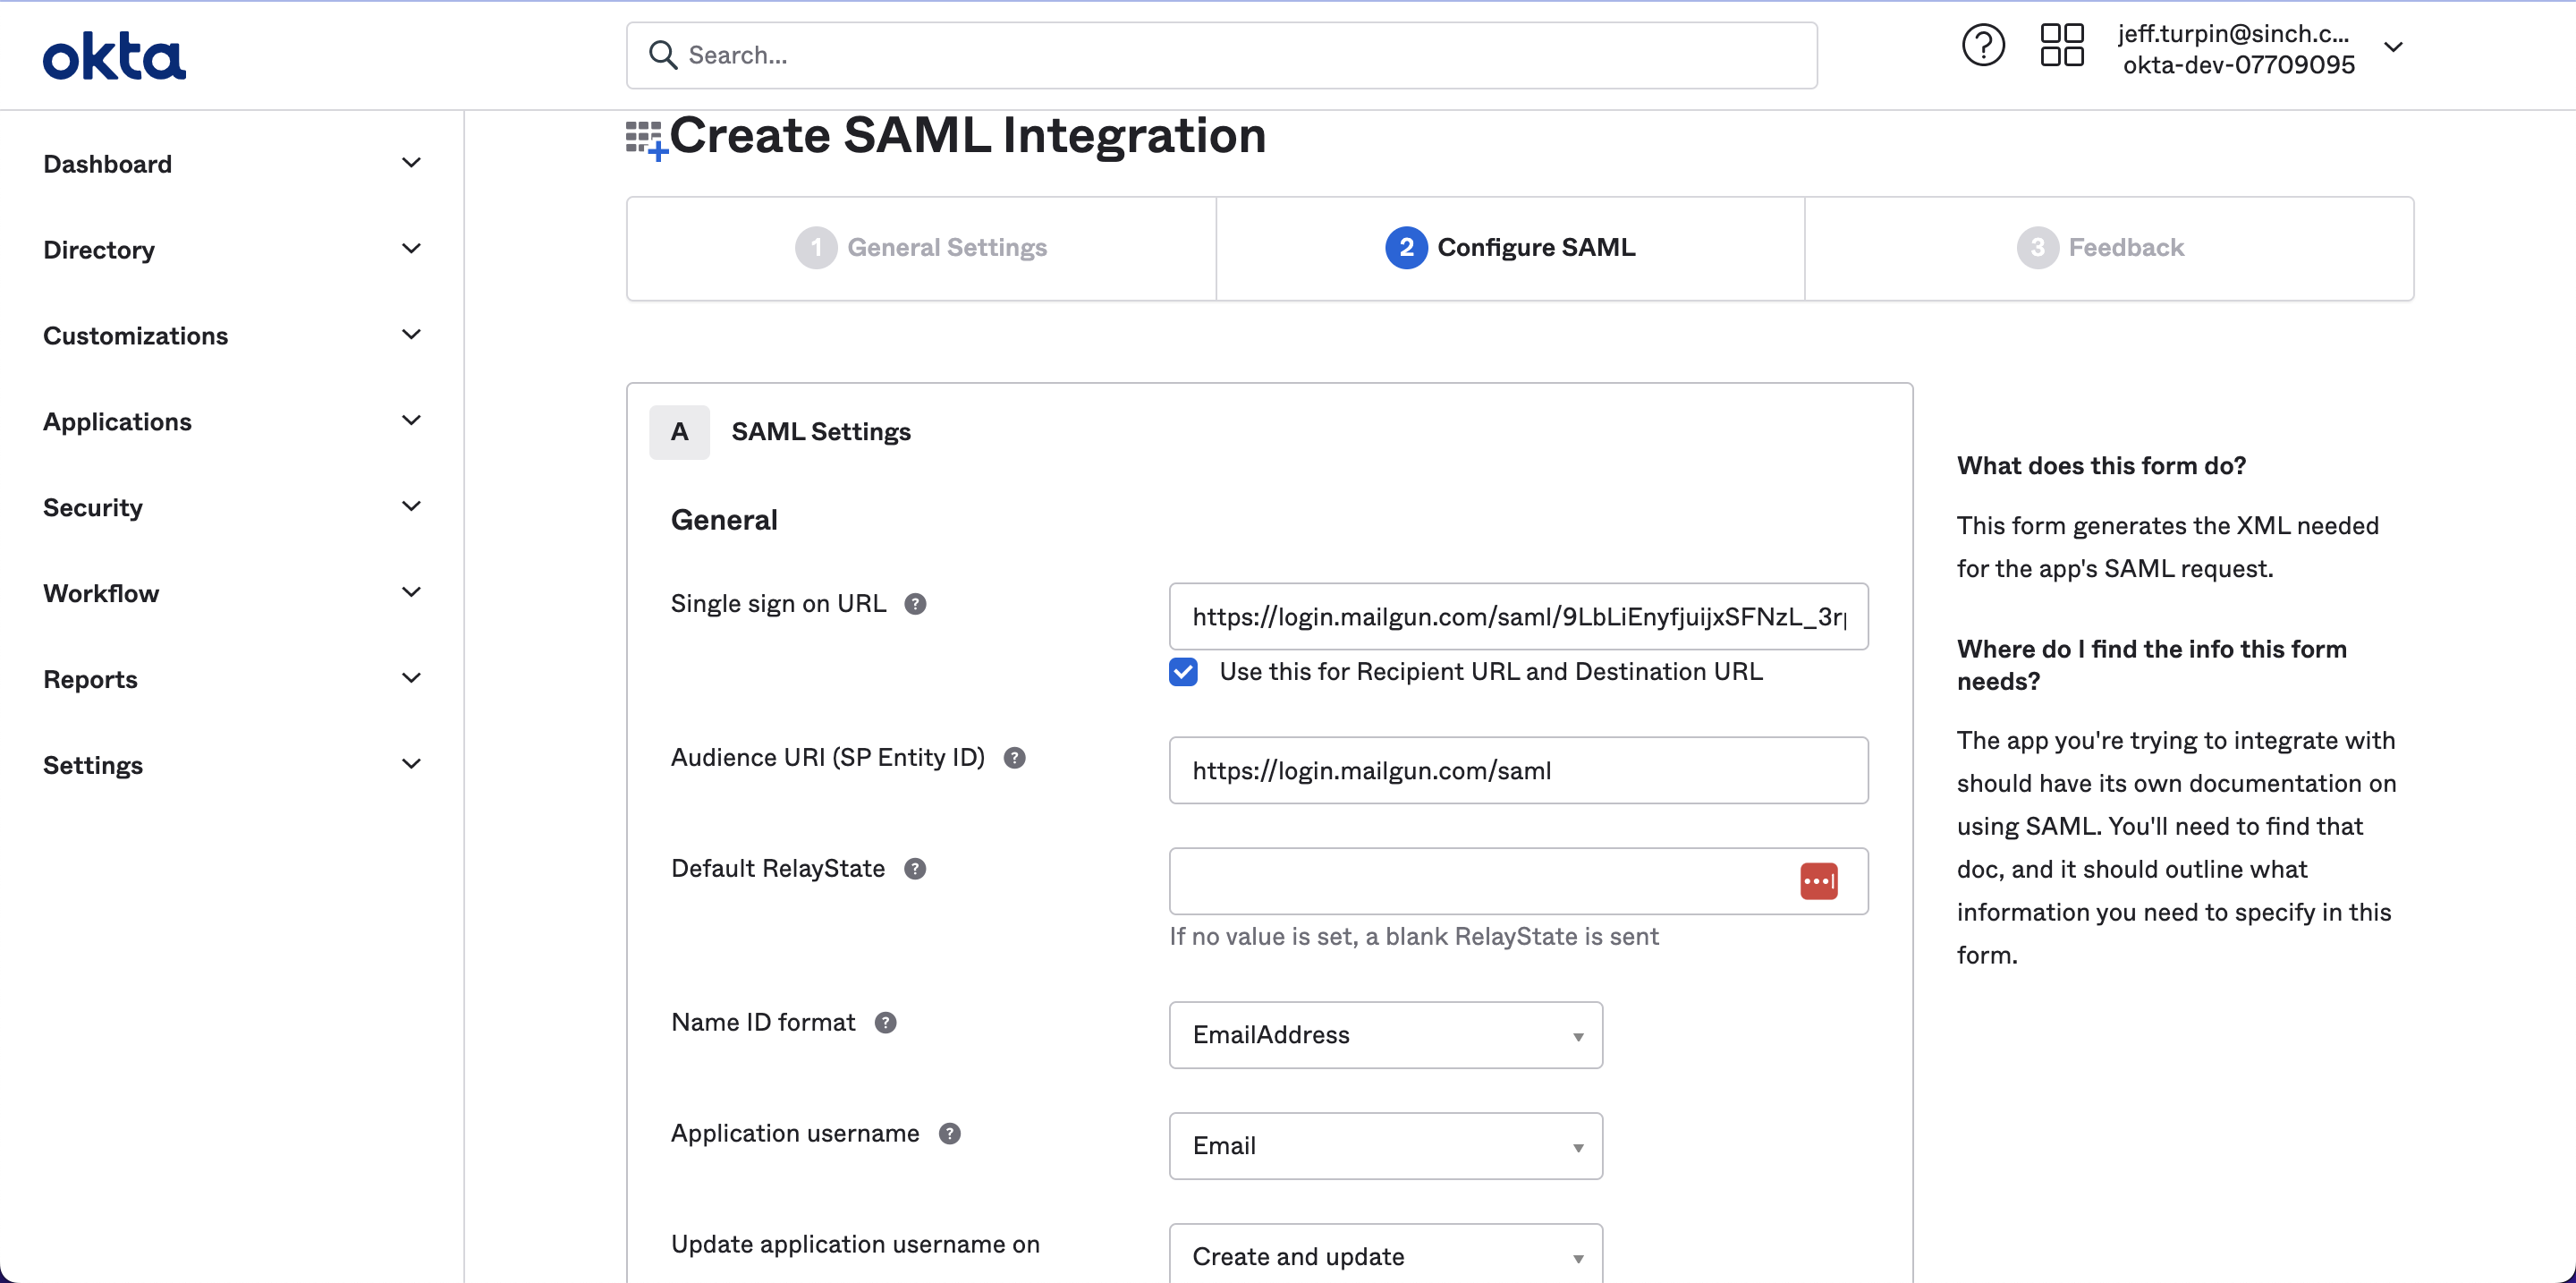
Task: Click the red password manager icon in RelayState field
Action: (x=1818, y=881)
